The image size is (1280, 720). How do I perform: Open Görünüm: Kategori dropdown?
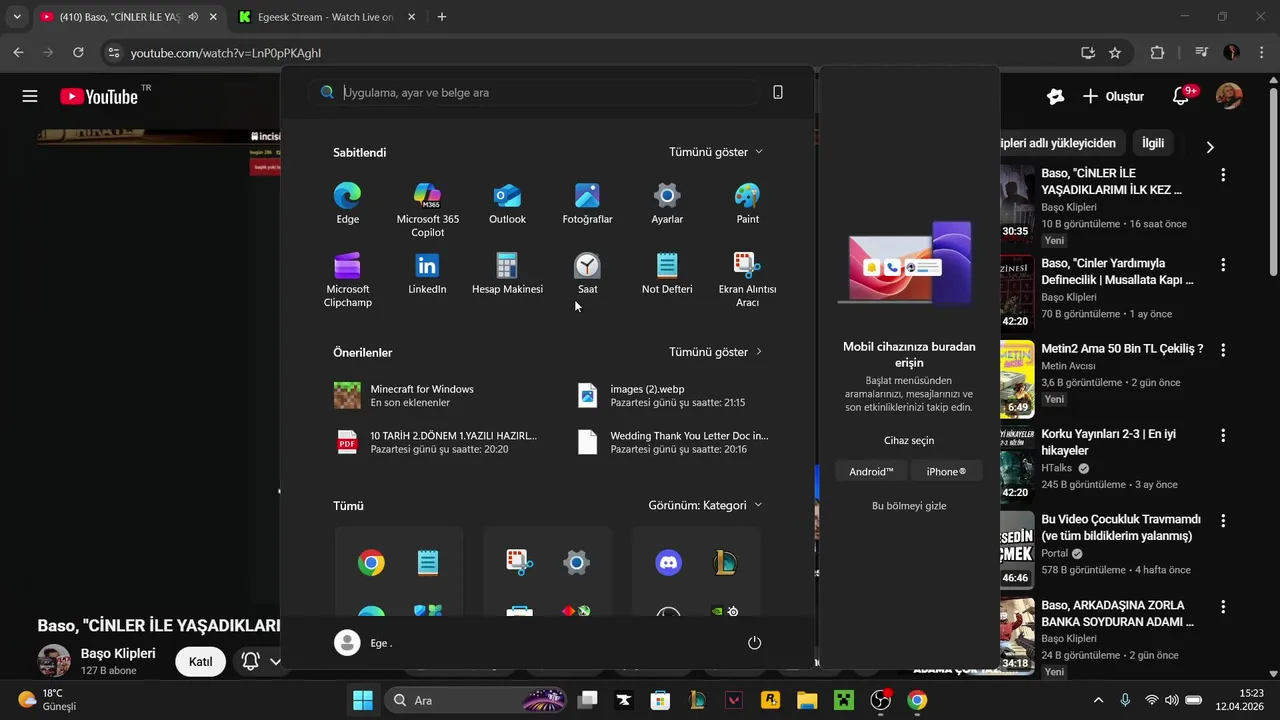[705, 505]
